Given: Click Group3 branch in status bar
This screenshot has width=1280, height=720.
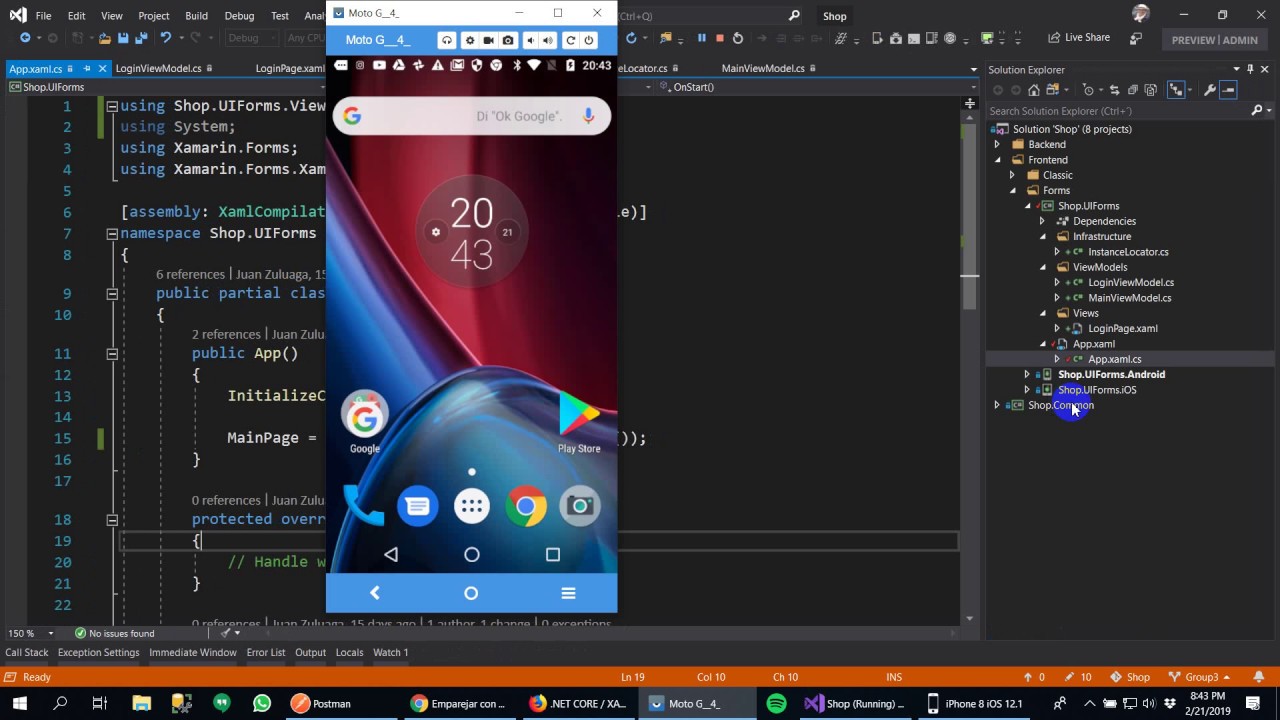Looking at the screenshot, I should (1200, 677).
